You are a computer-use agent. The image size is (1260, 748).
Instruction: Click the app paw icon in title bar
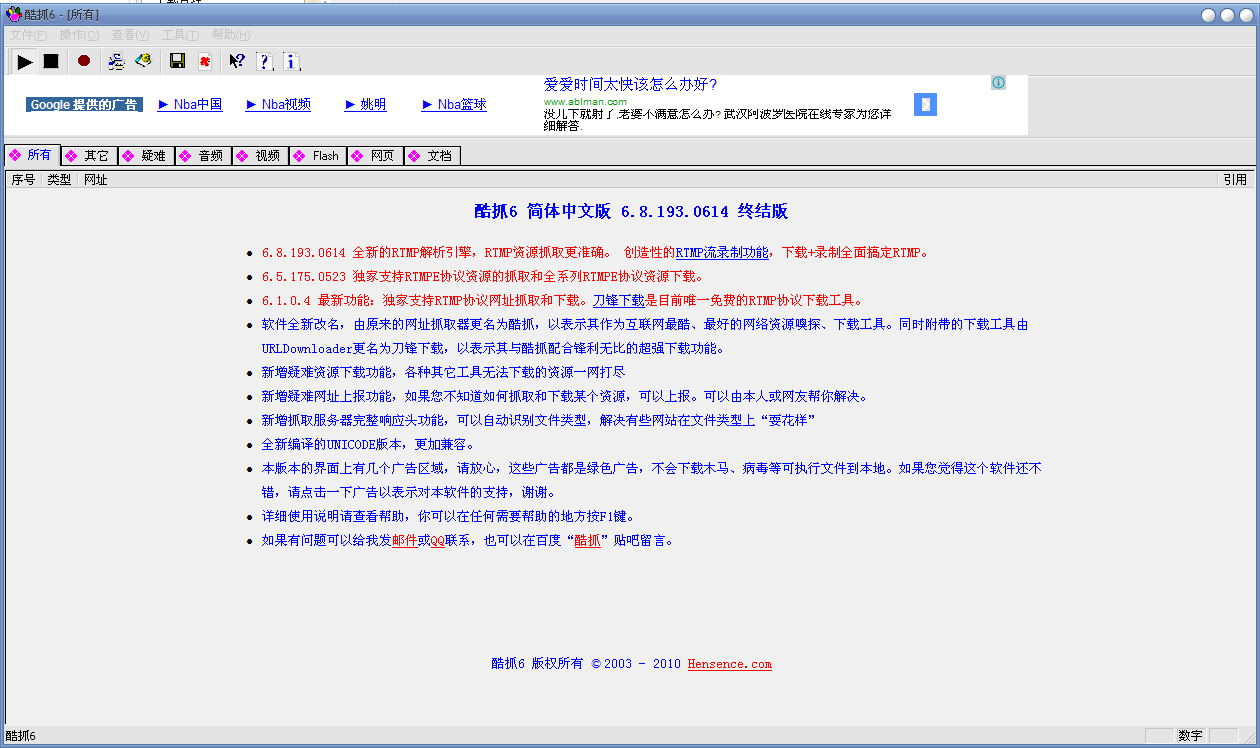13,15
